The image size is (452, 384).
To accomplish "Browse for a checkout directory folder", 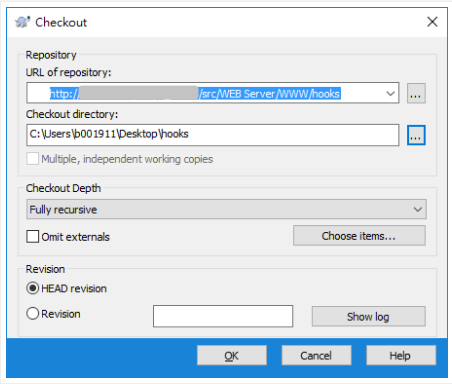I will click(x=416, y=135).
